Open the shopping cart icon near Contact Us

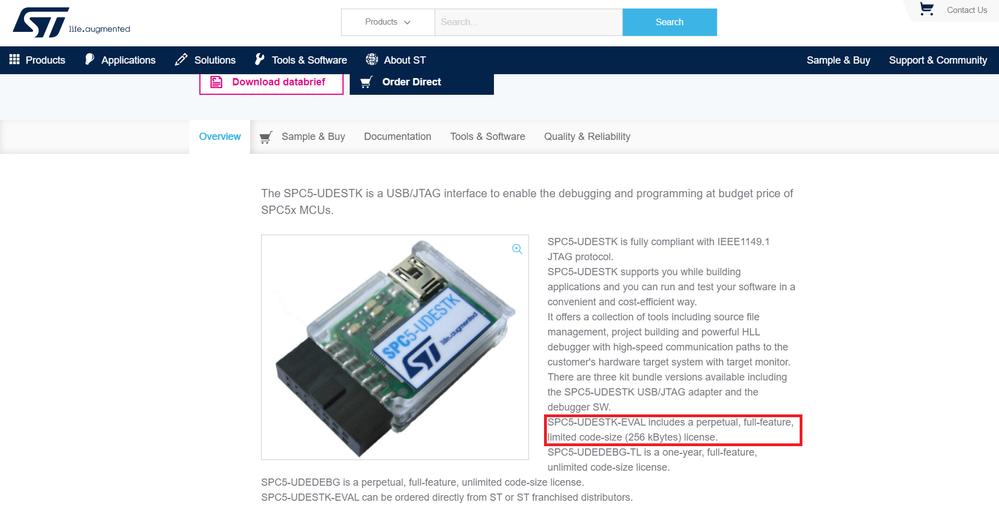pos(926,9)
